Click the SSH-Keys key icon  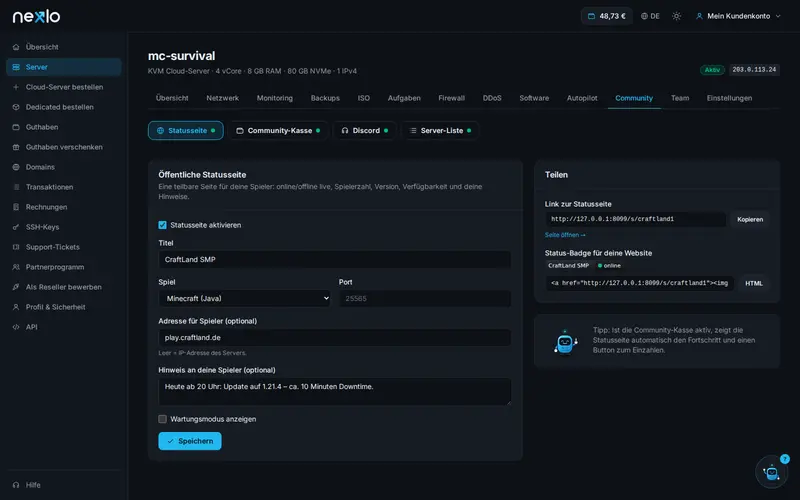click(x=16, y=227)
